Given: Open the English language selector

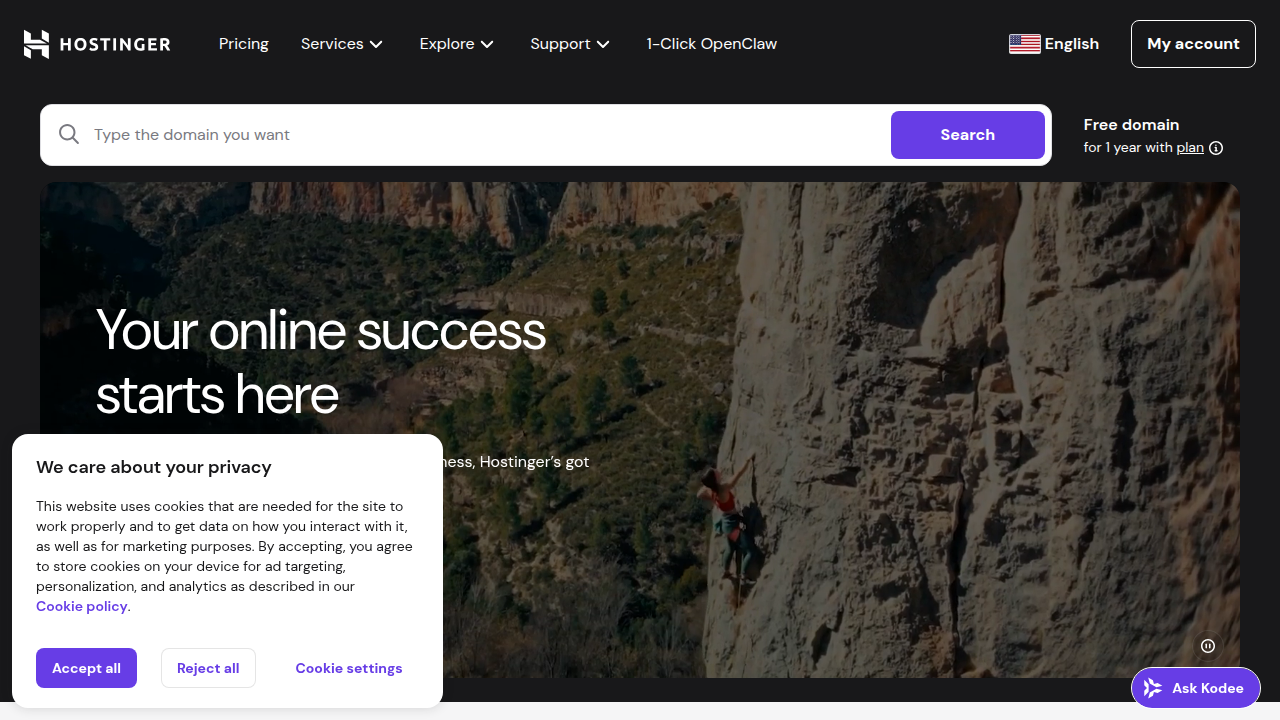Looking at the screenshot, I should 1054,44.
